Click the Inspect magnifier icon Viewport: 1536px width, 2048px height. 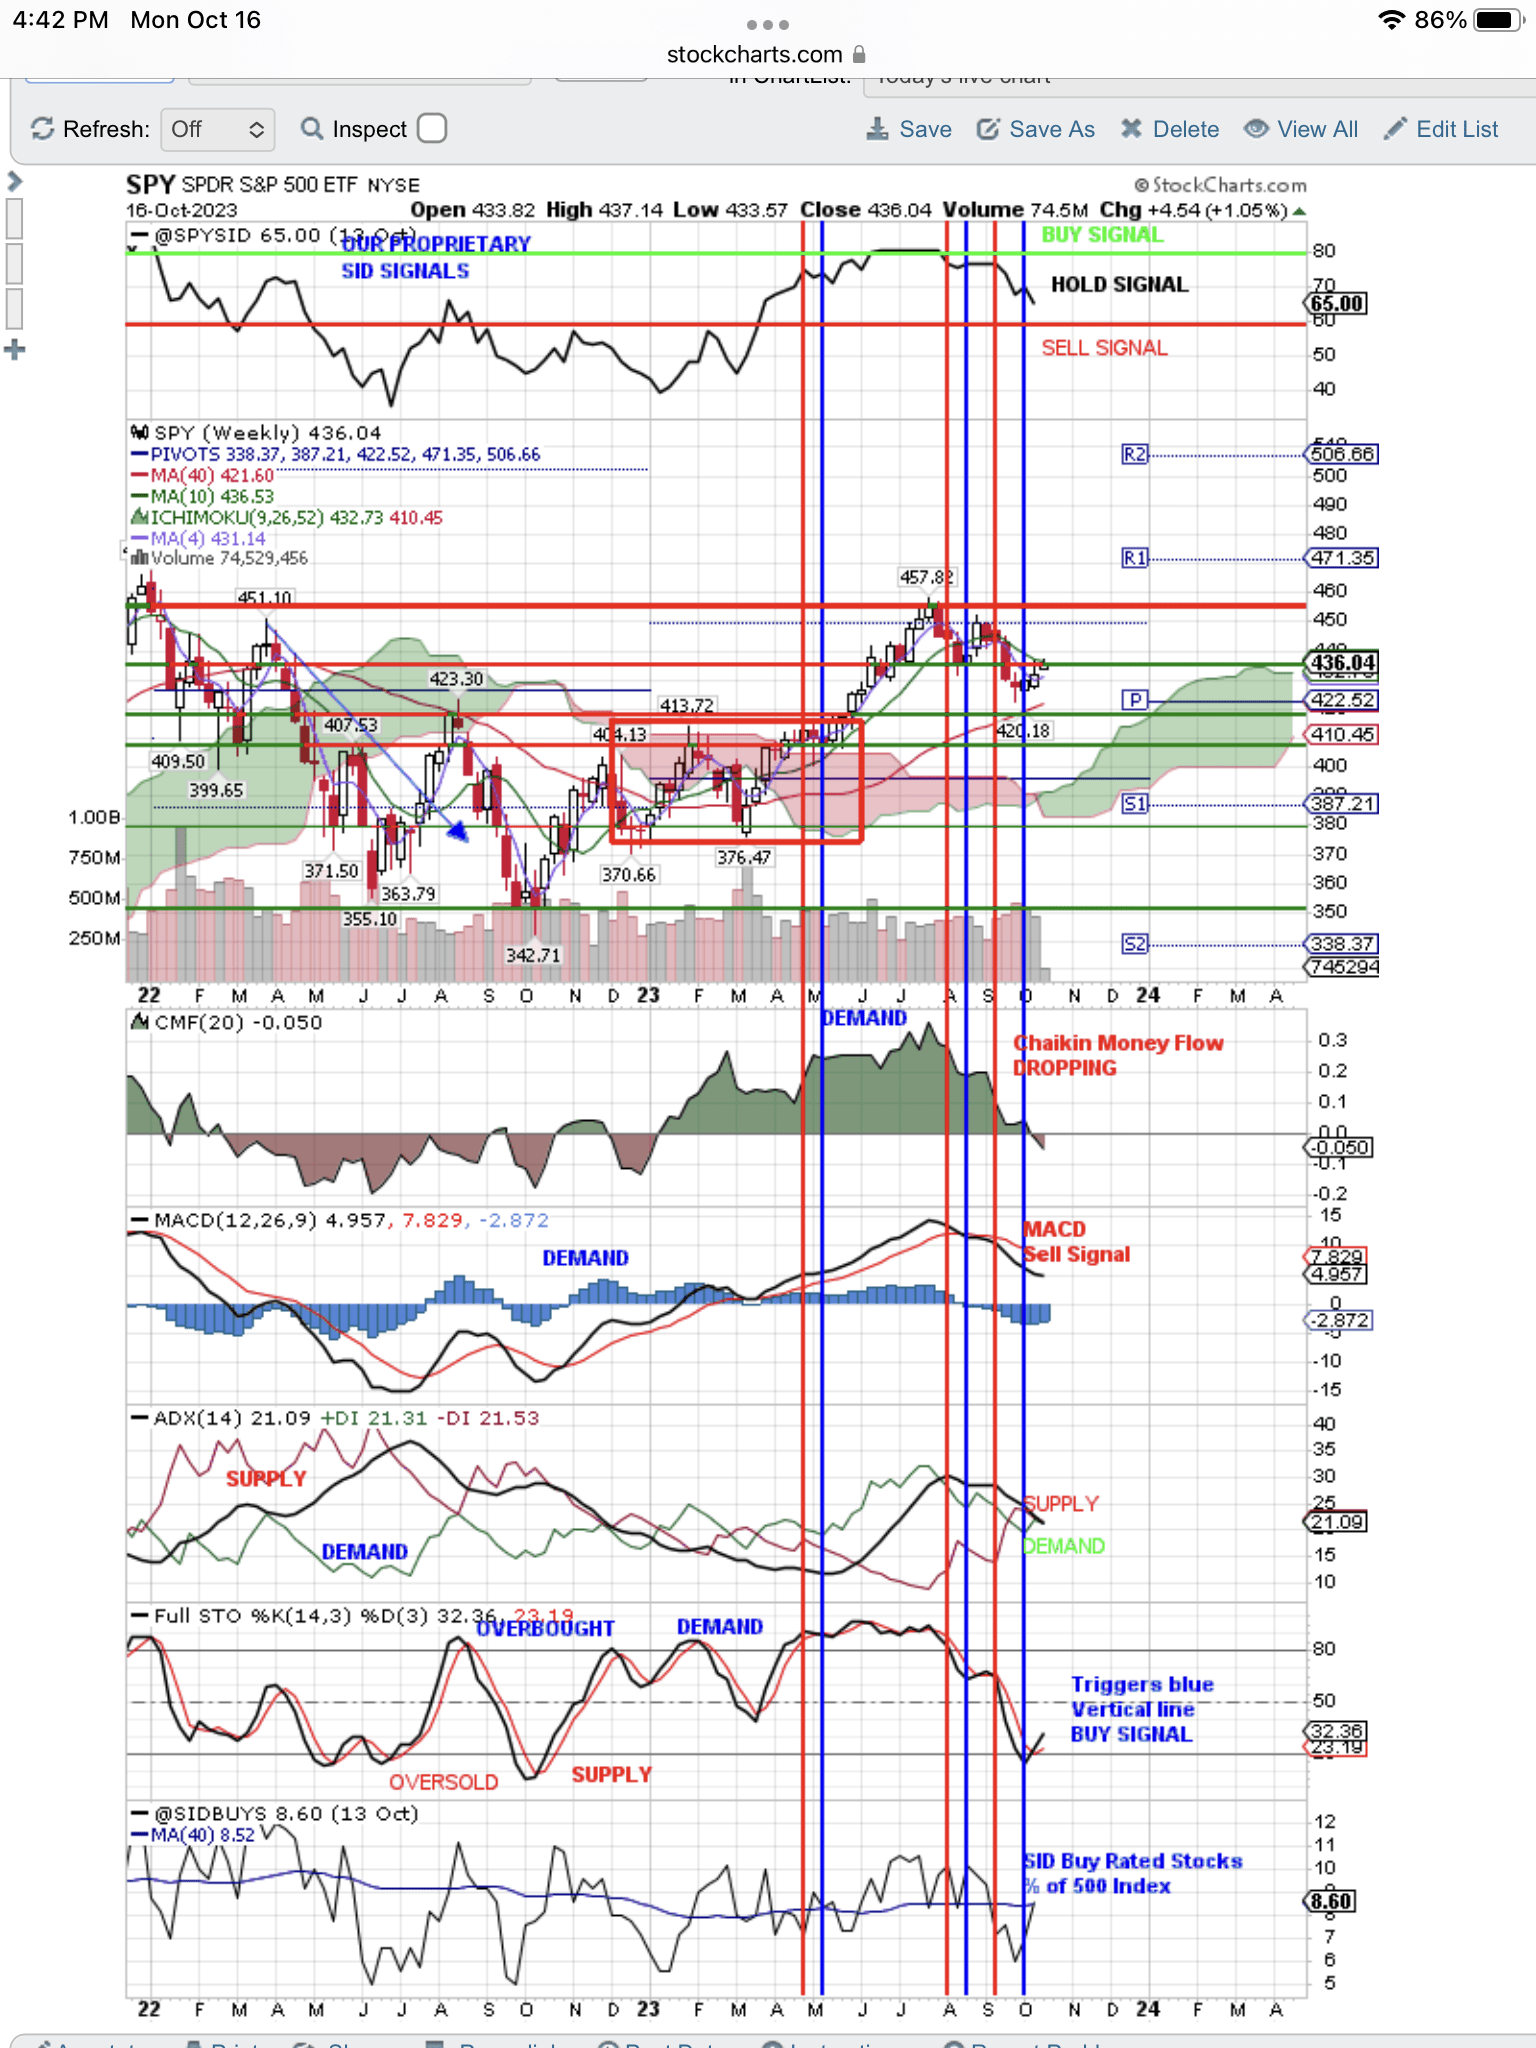click(x=312, y=129)
